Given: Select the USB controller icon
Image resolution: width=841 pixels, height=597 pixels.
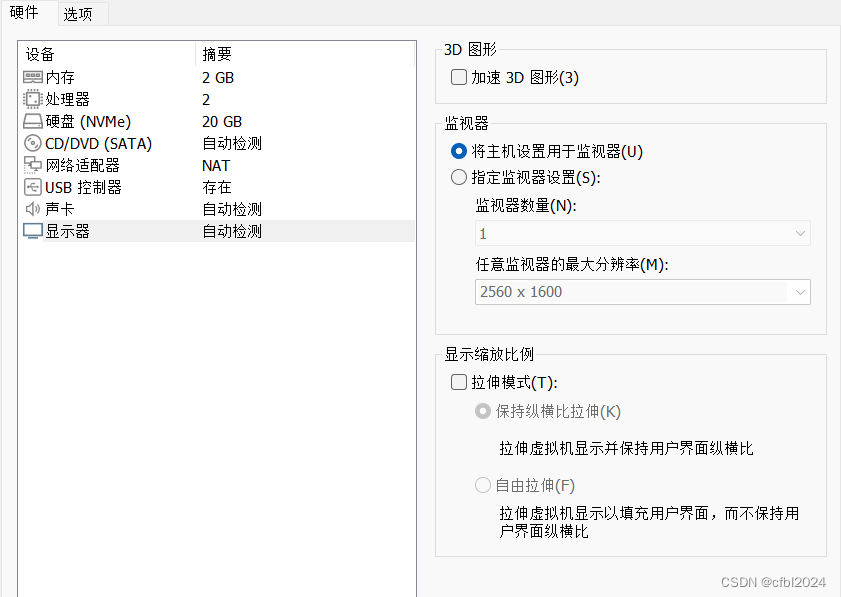Looking at the screenshot, I should (x=33, y=187).
